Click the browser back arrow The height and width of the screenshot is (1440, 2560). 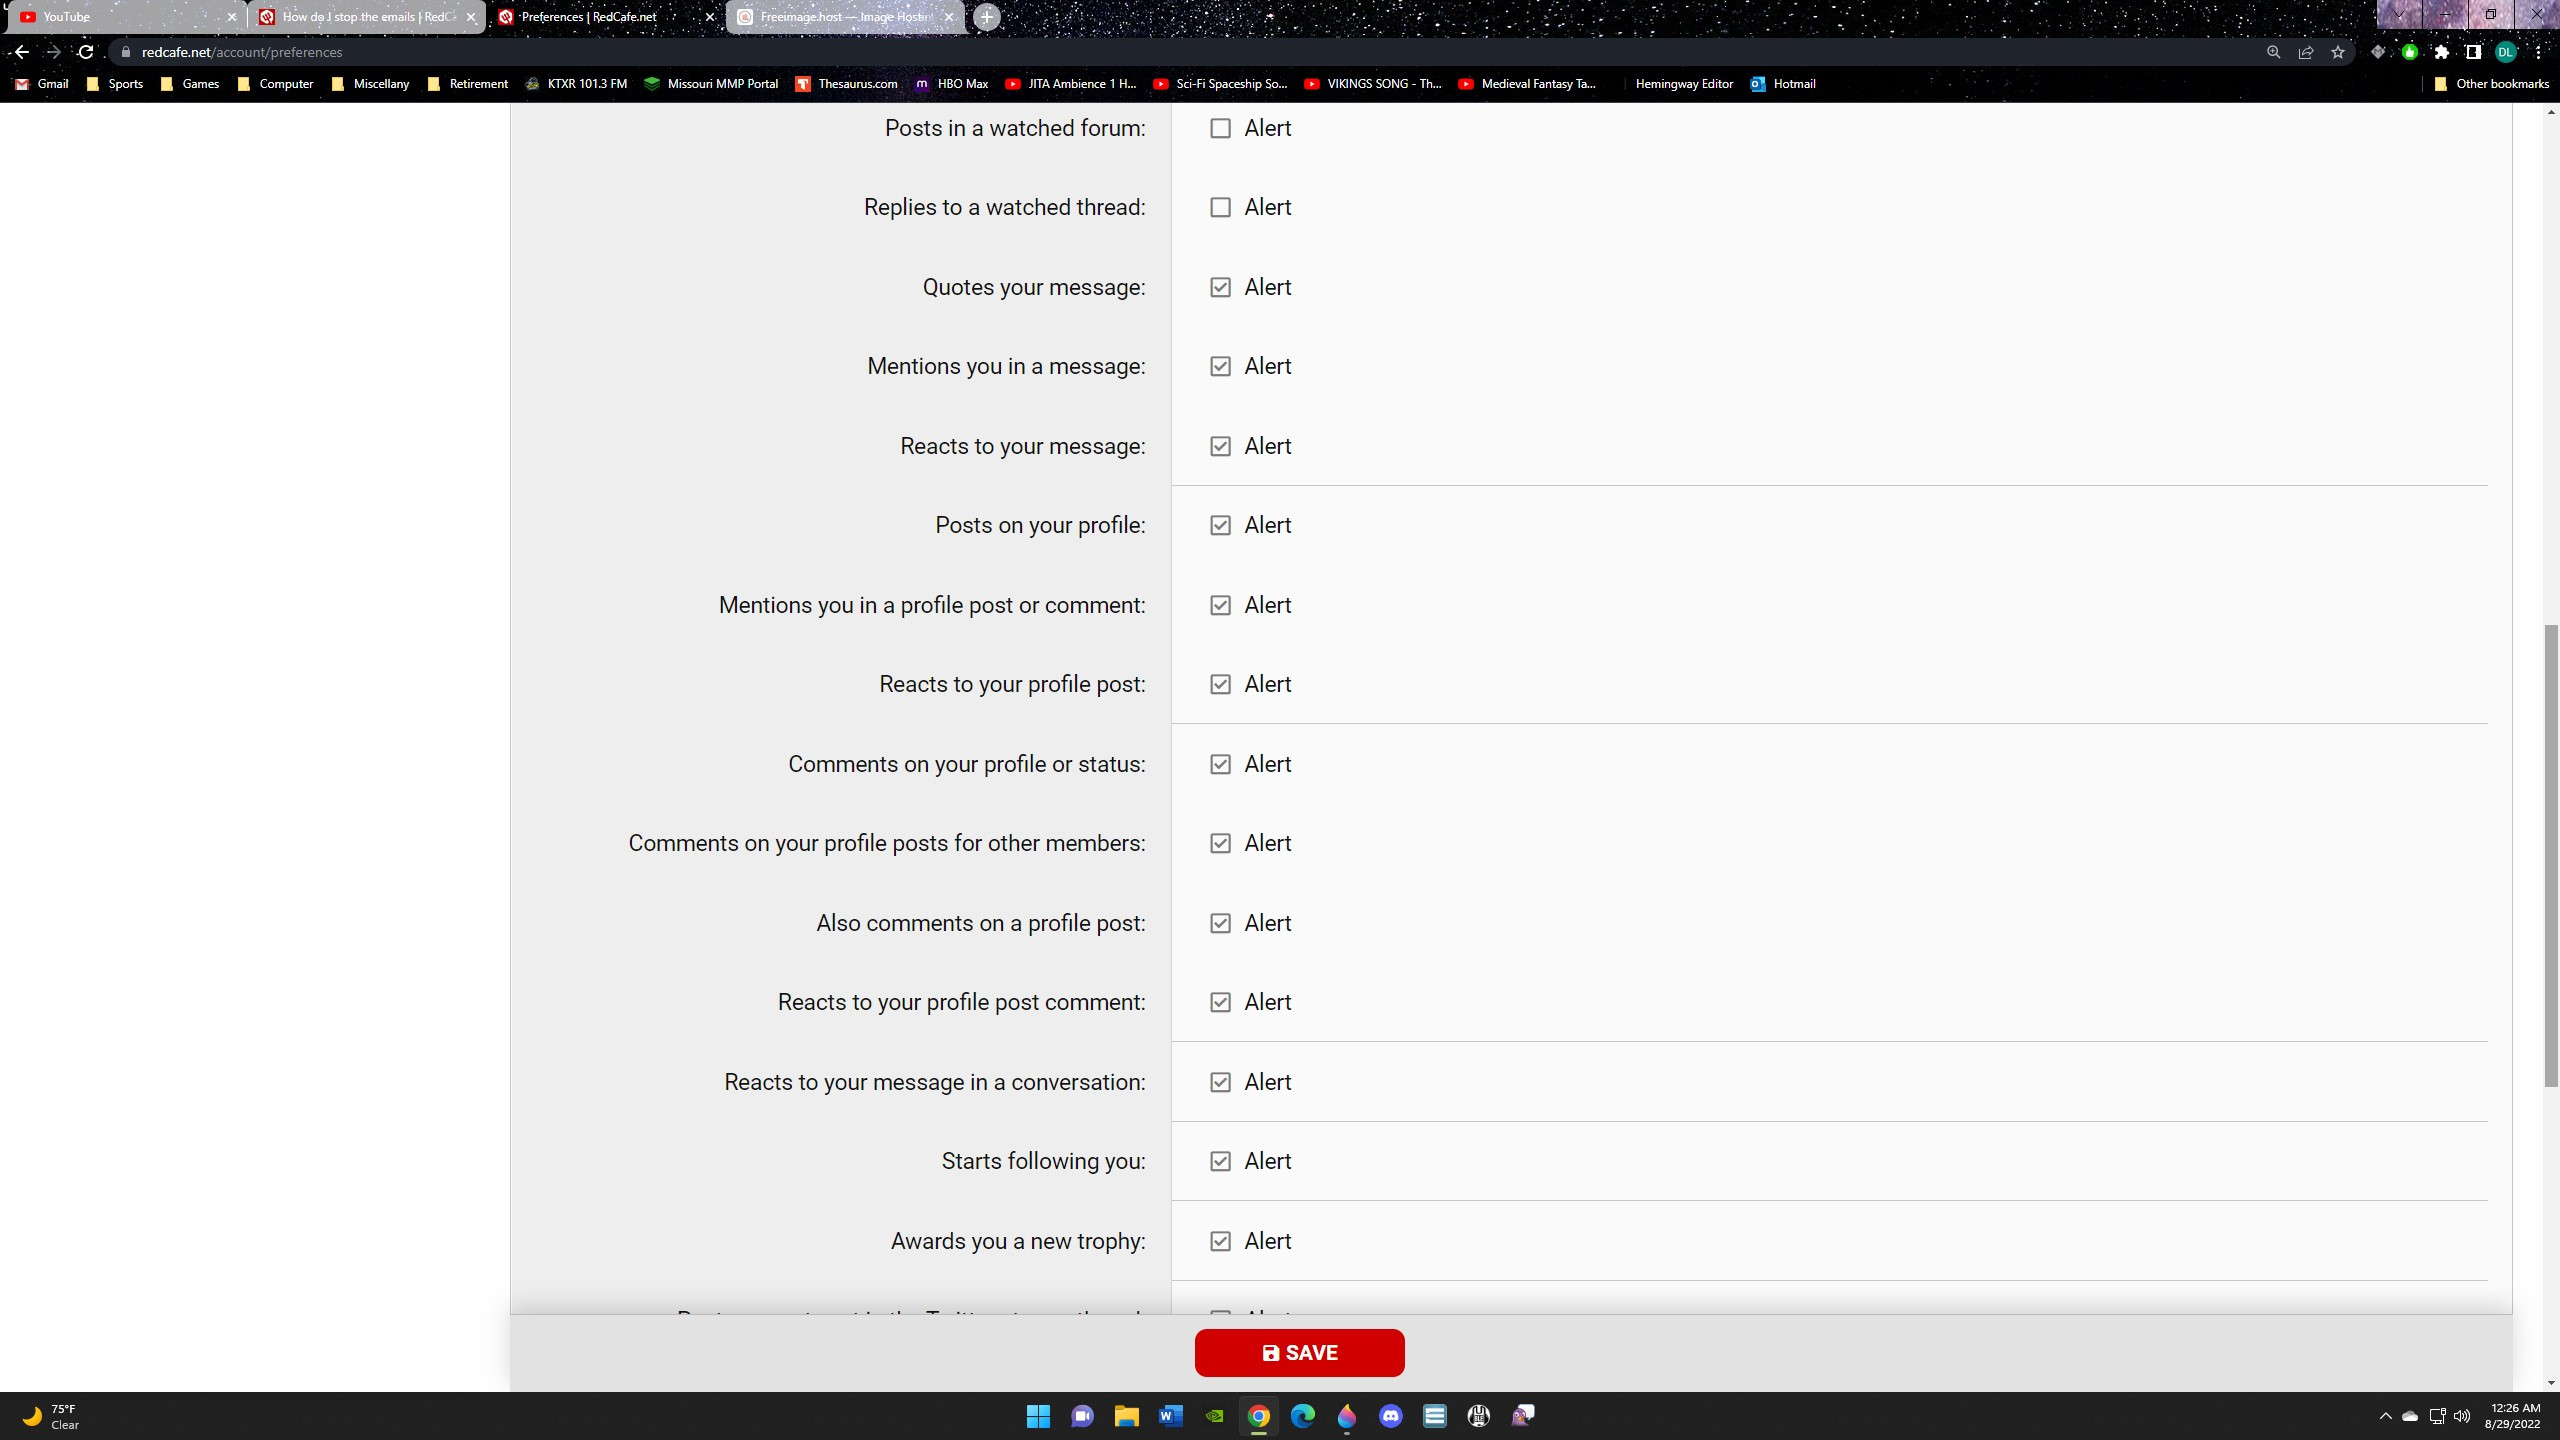point(21,52)
